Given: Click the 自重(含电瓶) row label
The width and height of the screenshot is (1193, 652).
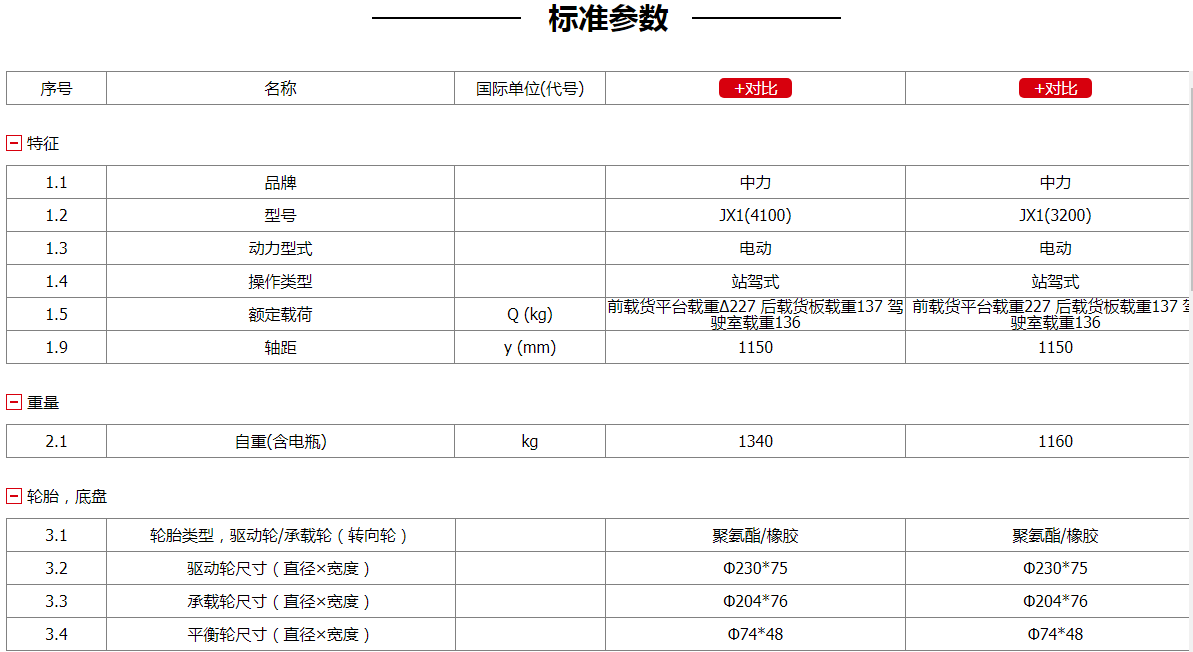Looking at the screenshot, I should [280, 441].
